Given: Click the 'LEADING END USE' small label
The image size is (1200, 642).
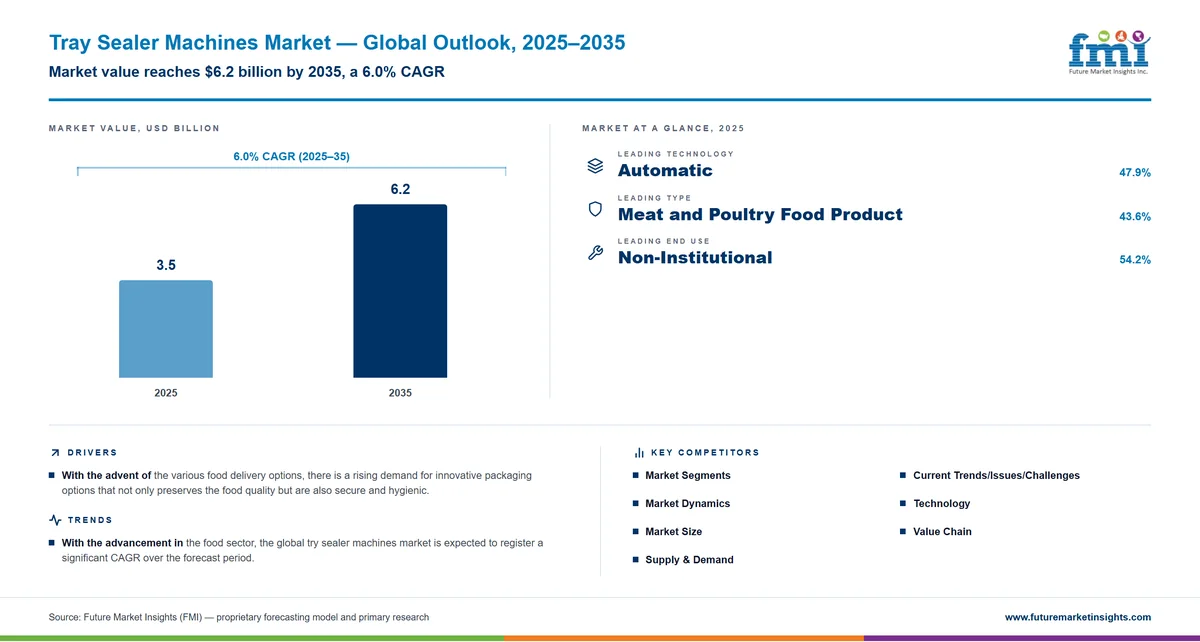Looking at the screenshot, I should tap(664, 241).
